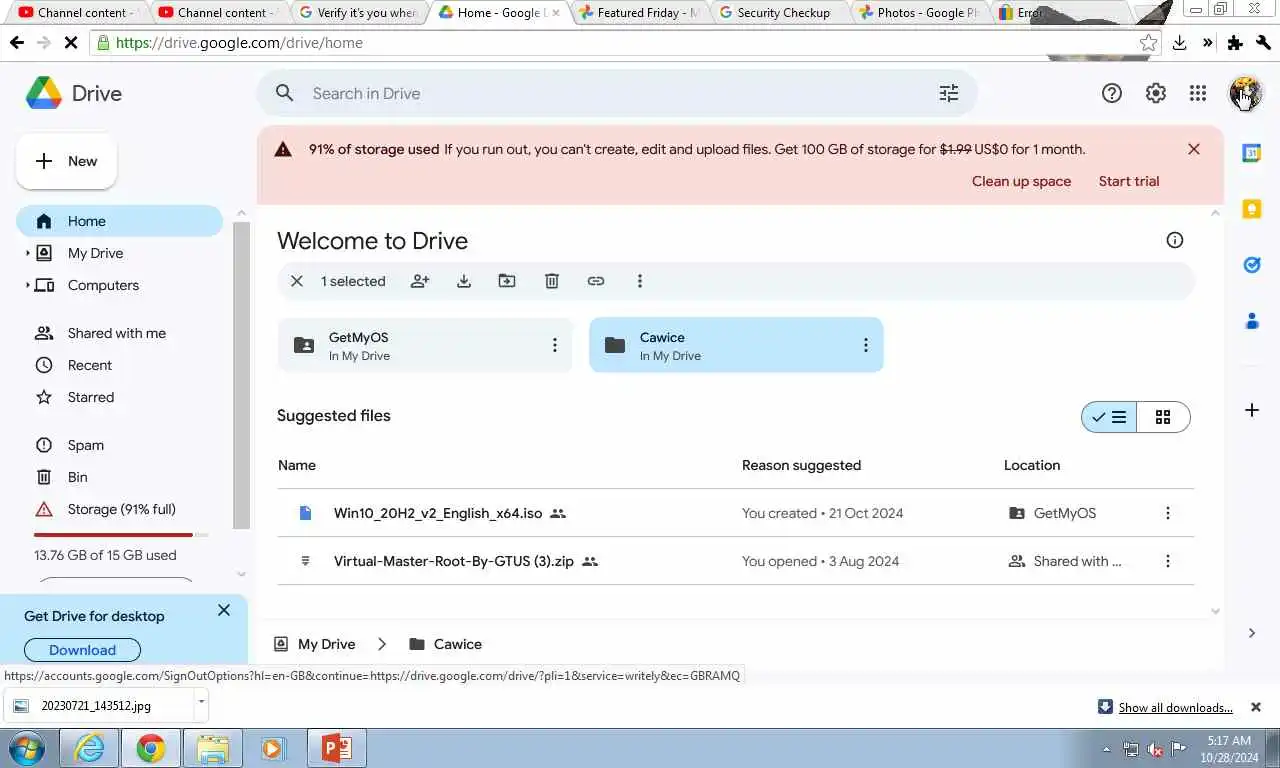1280x768 pixels.
Task: Switch to Photos - Google tab
Action: [920, 13]
